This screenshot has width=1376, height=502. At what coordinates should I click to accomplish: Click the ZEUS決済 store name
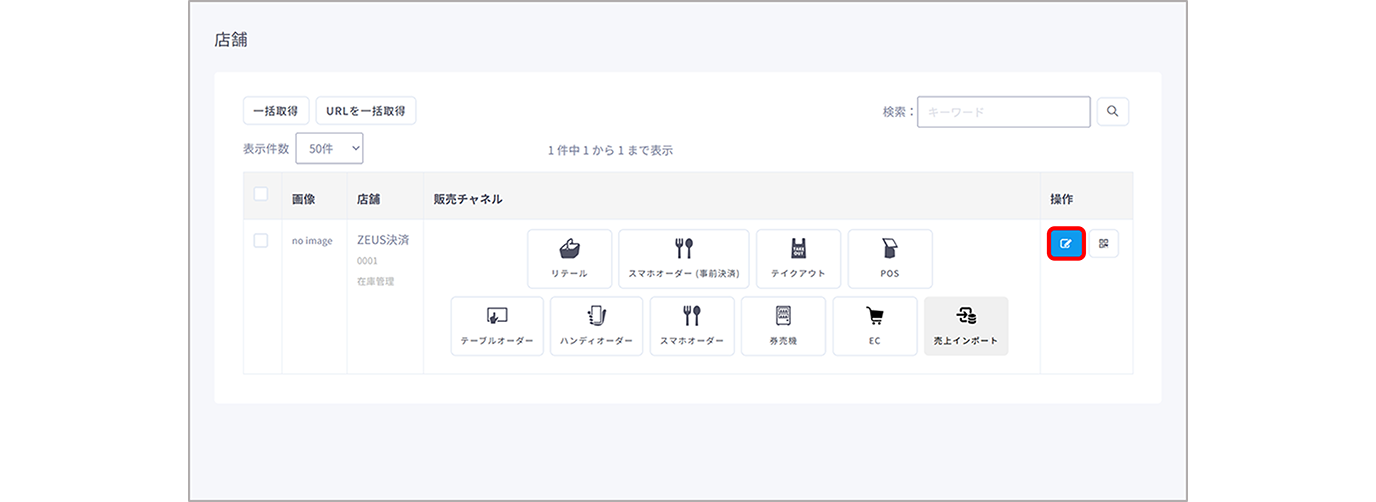tap(383, 240)
